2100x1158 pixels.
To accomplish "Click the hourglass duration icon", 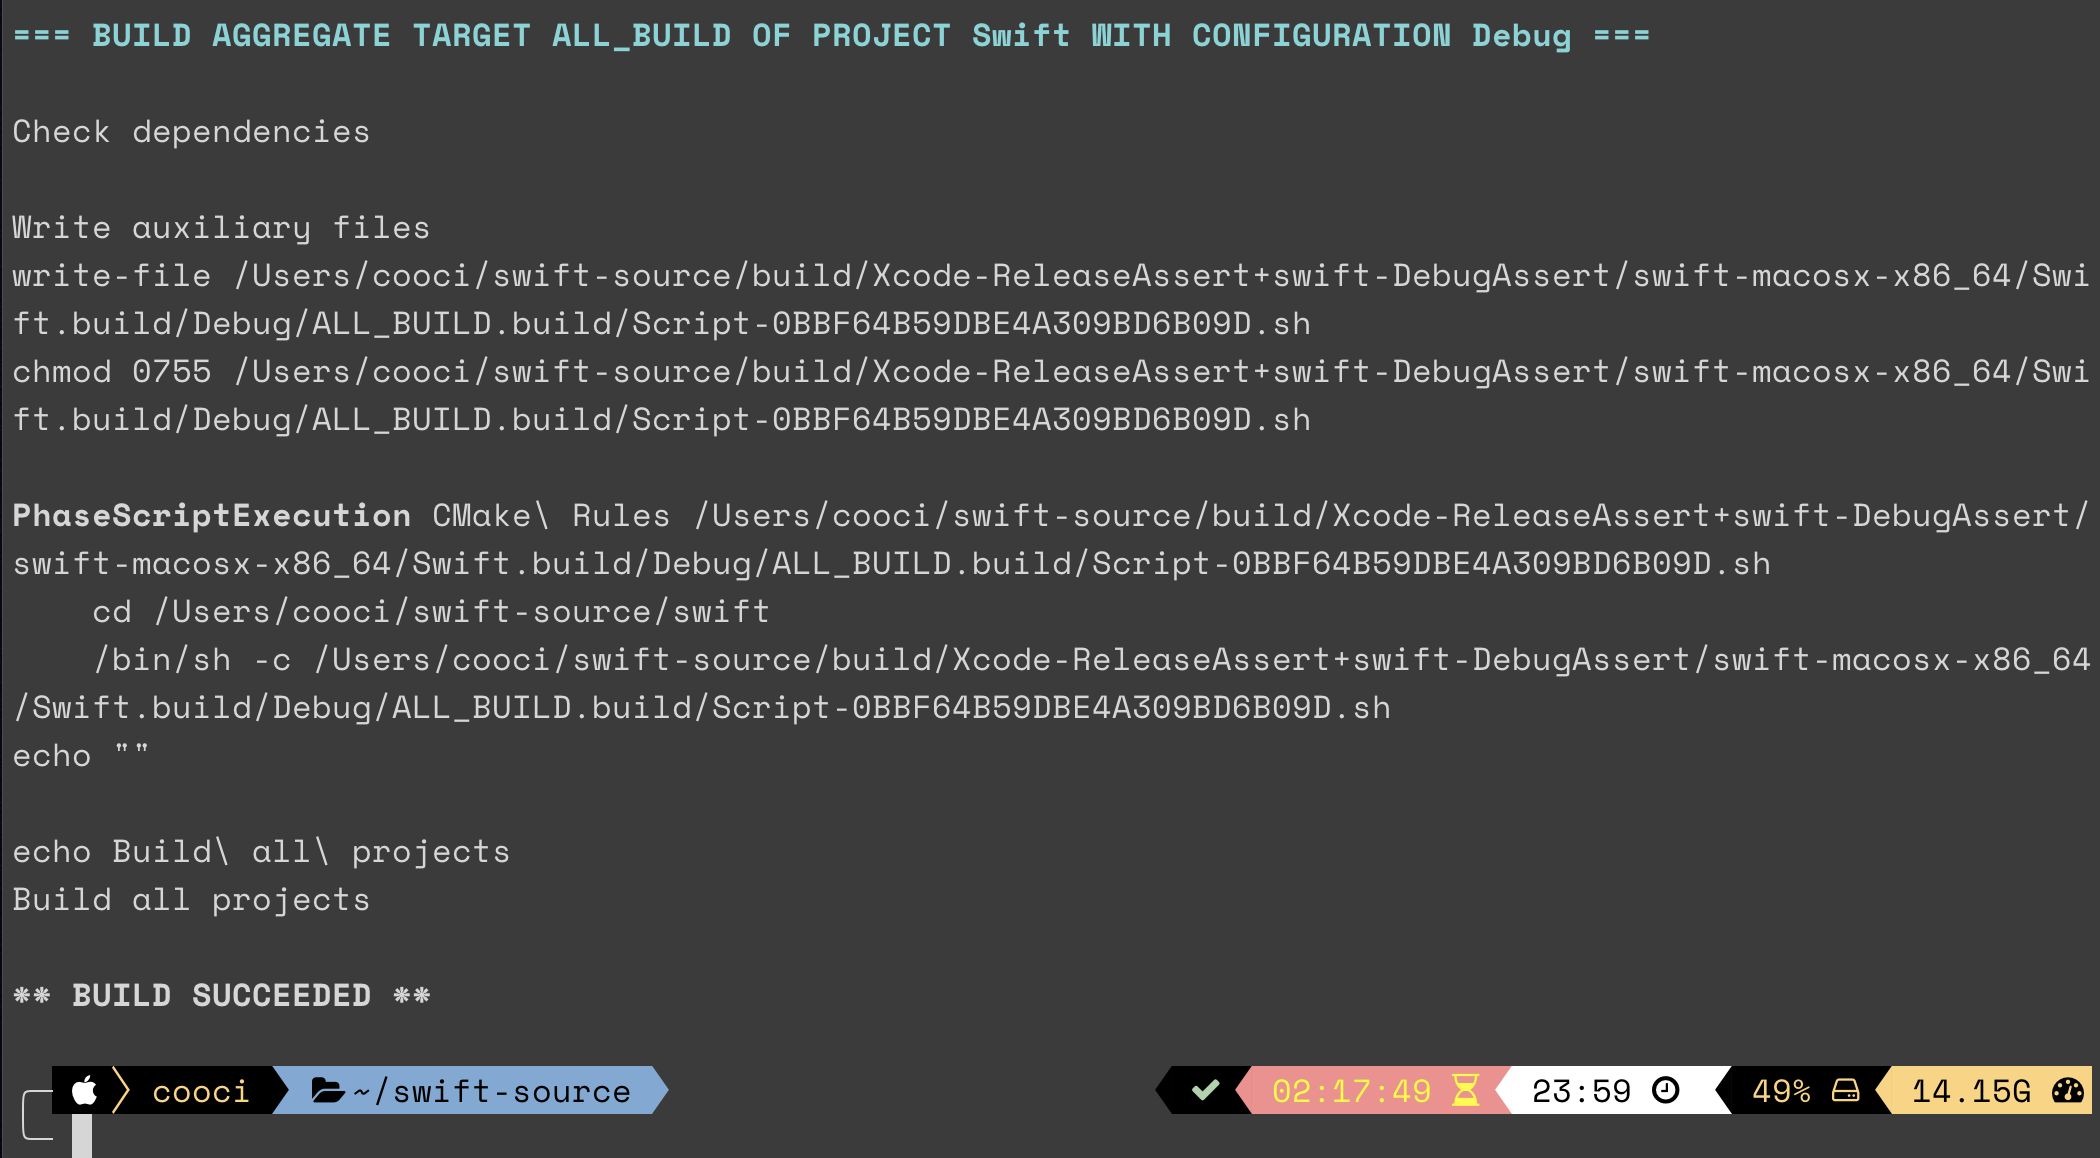I will coord(1466,1090).
